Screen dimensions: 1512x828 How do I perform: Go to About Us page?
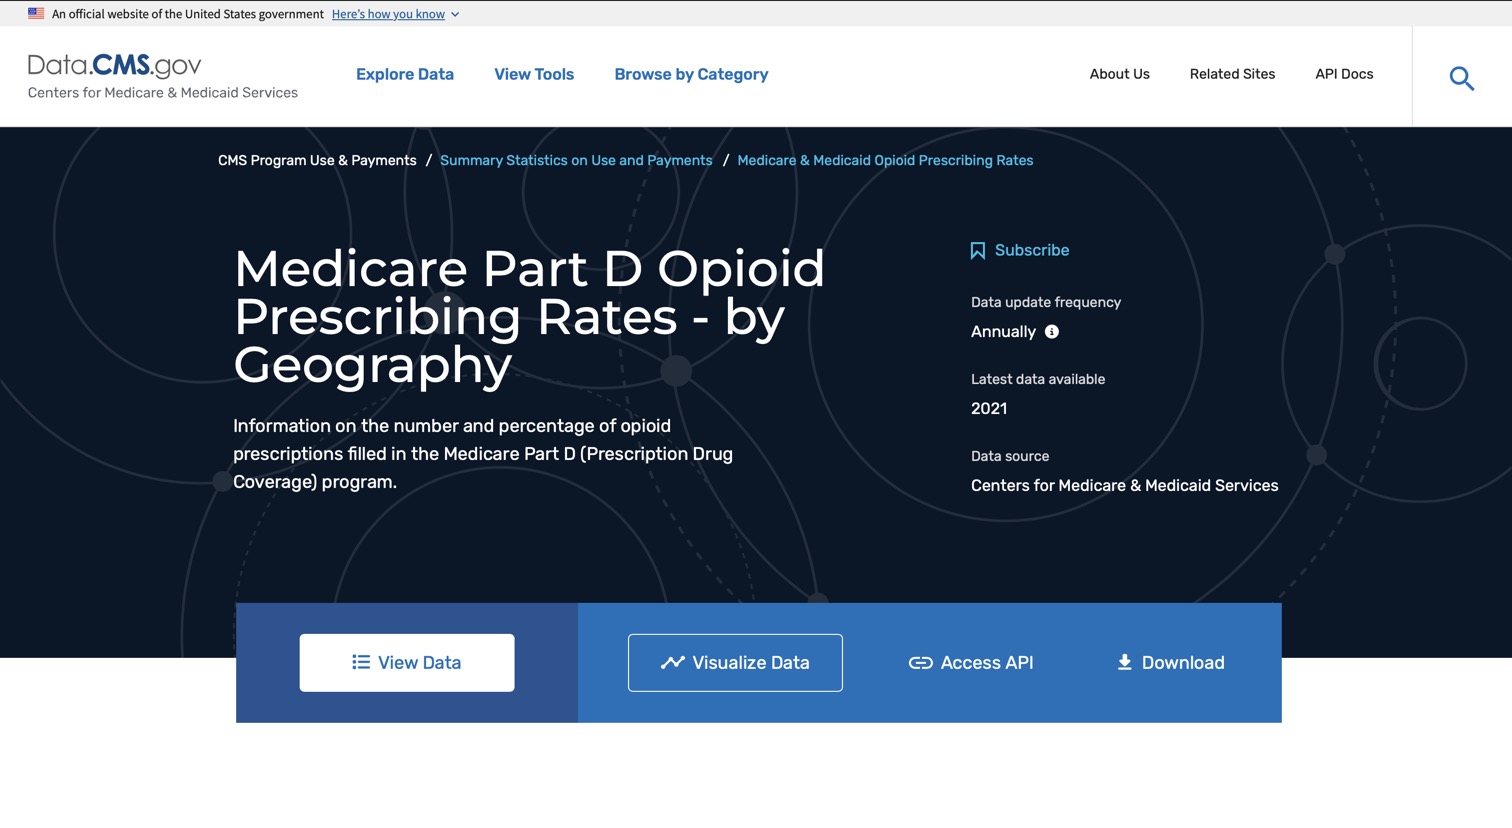1119,74
